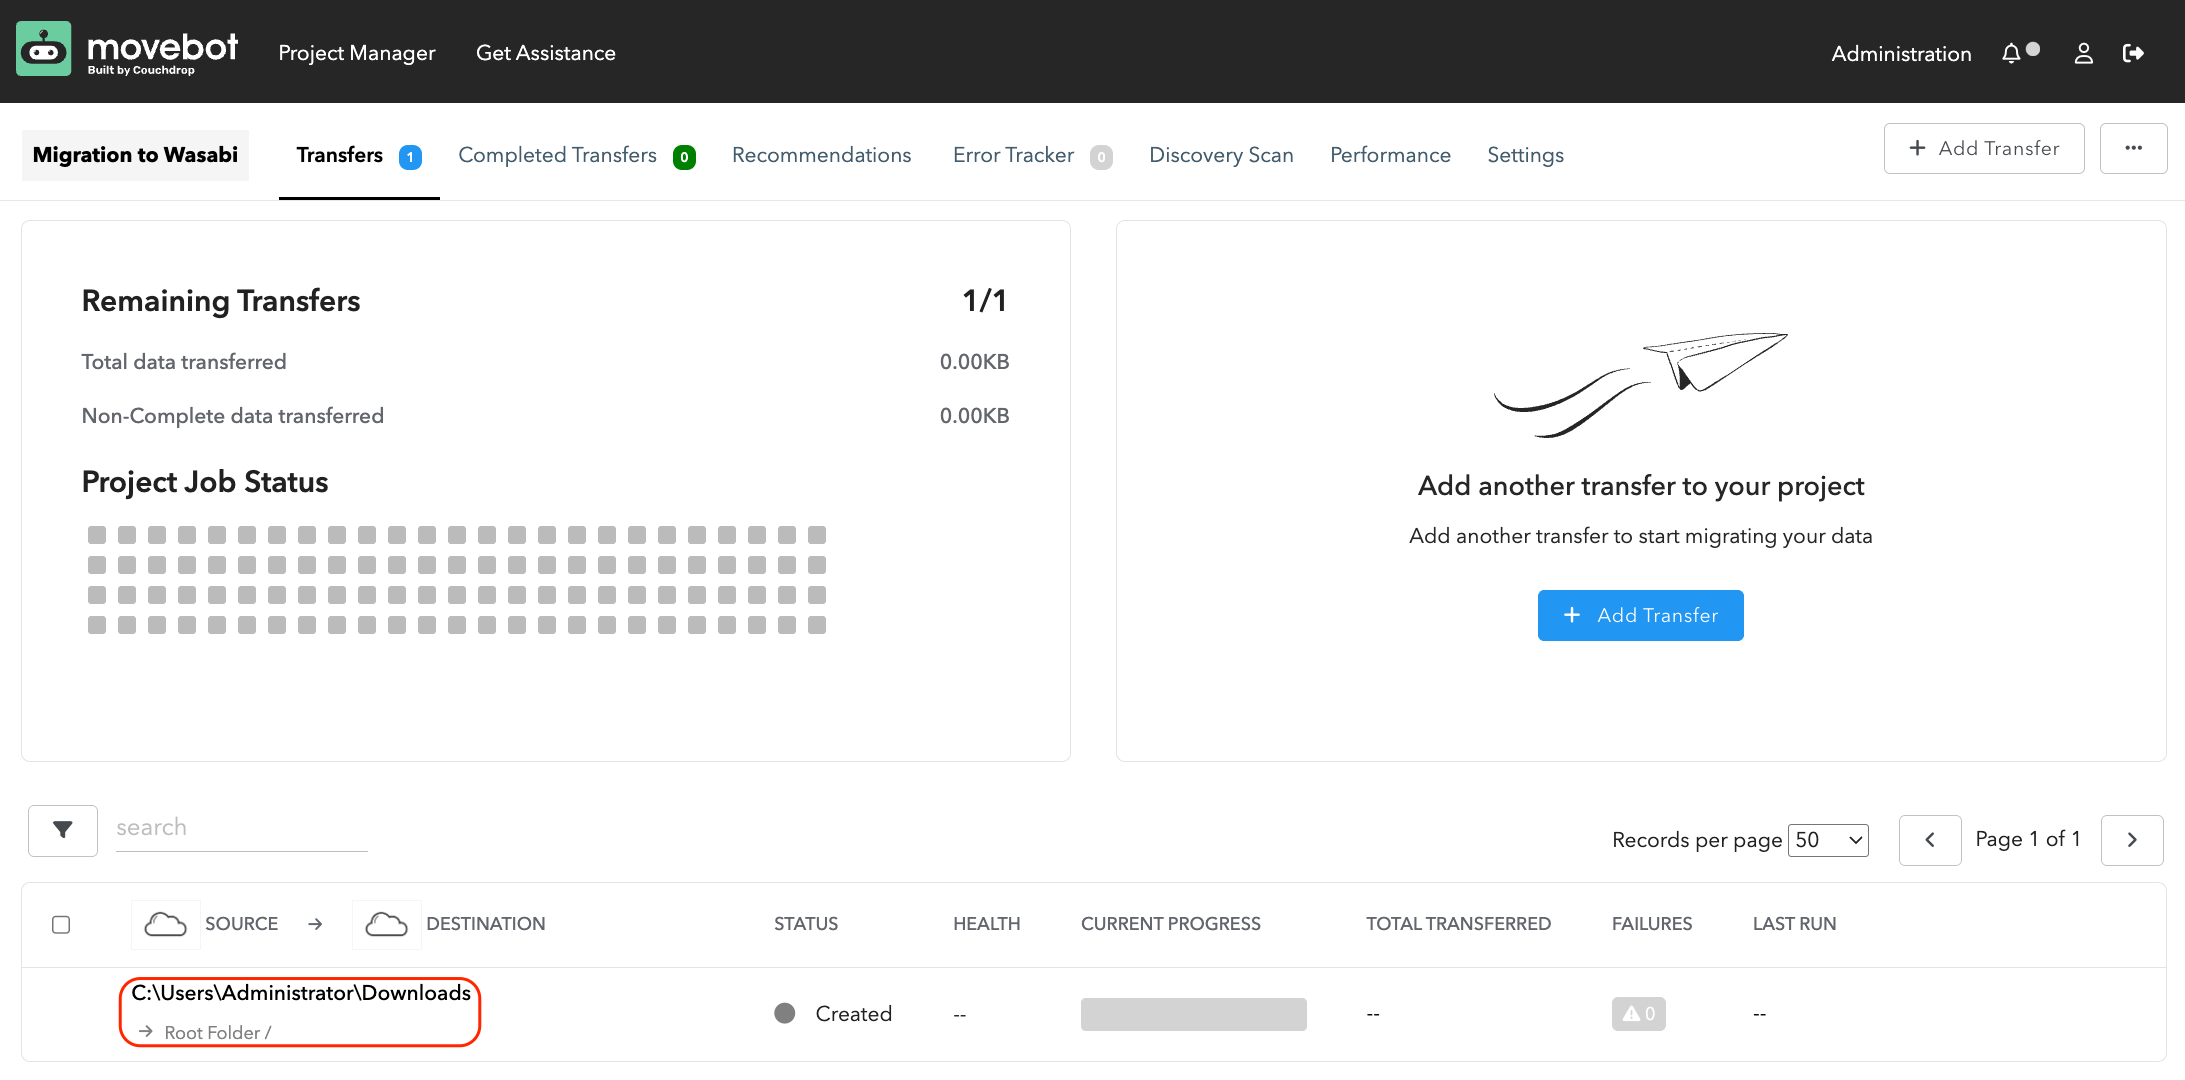This screenshot has height=1080, width=2185.
Task: Open the Administration menu
Action: click(1901, 54)
